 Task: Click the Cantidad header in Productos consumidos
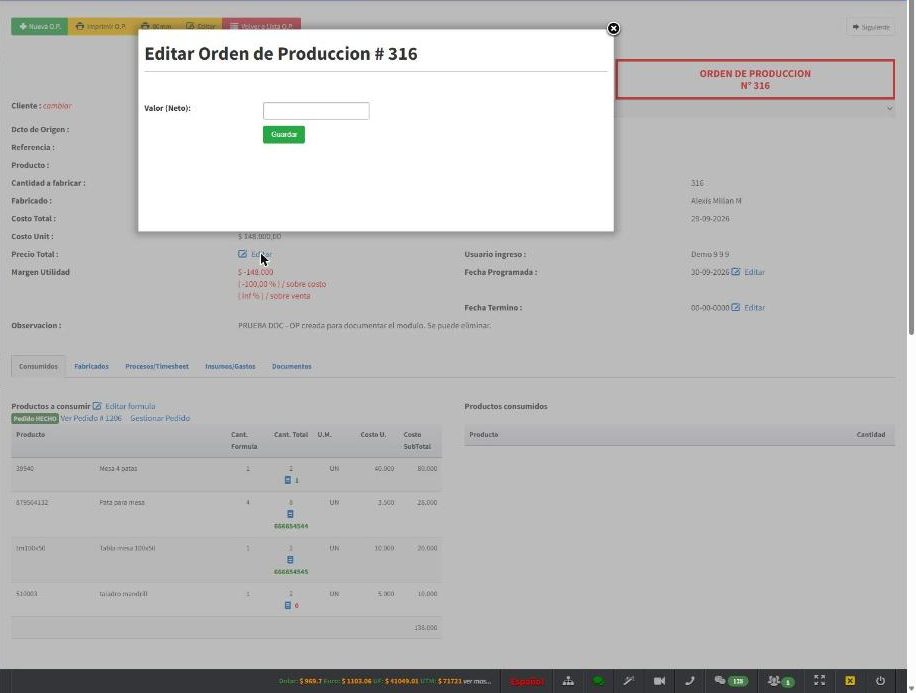[870, 435]
